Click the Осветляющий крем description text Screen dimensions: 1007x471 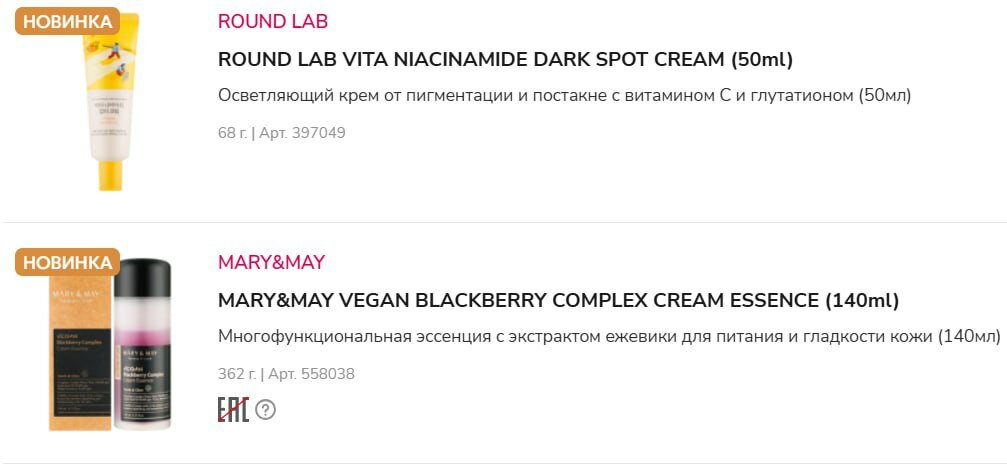click(x=564, y=95)
